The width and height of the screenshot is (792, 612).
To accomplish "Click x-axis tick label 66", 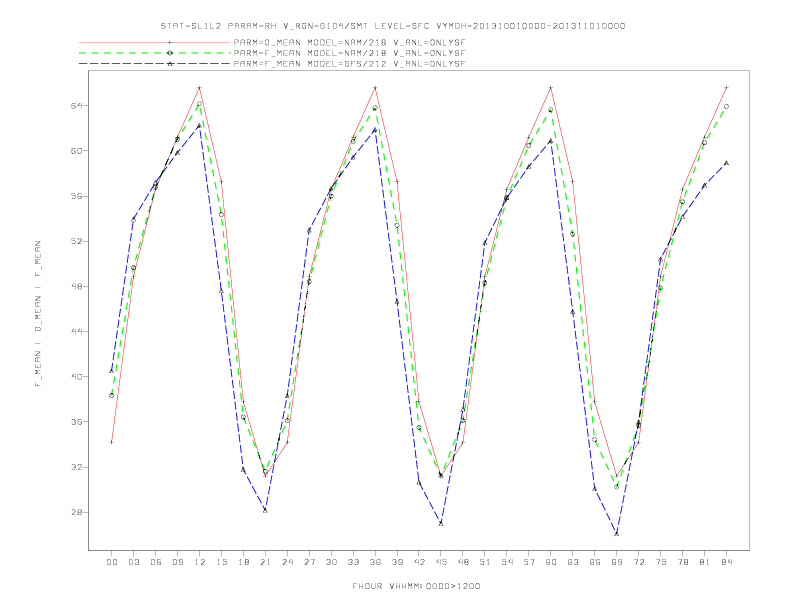I will tap(595, 562).
